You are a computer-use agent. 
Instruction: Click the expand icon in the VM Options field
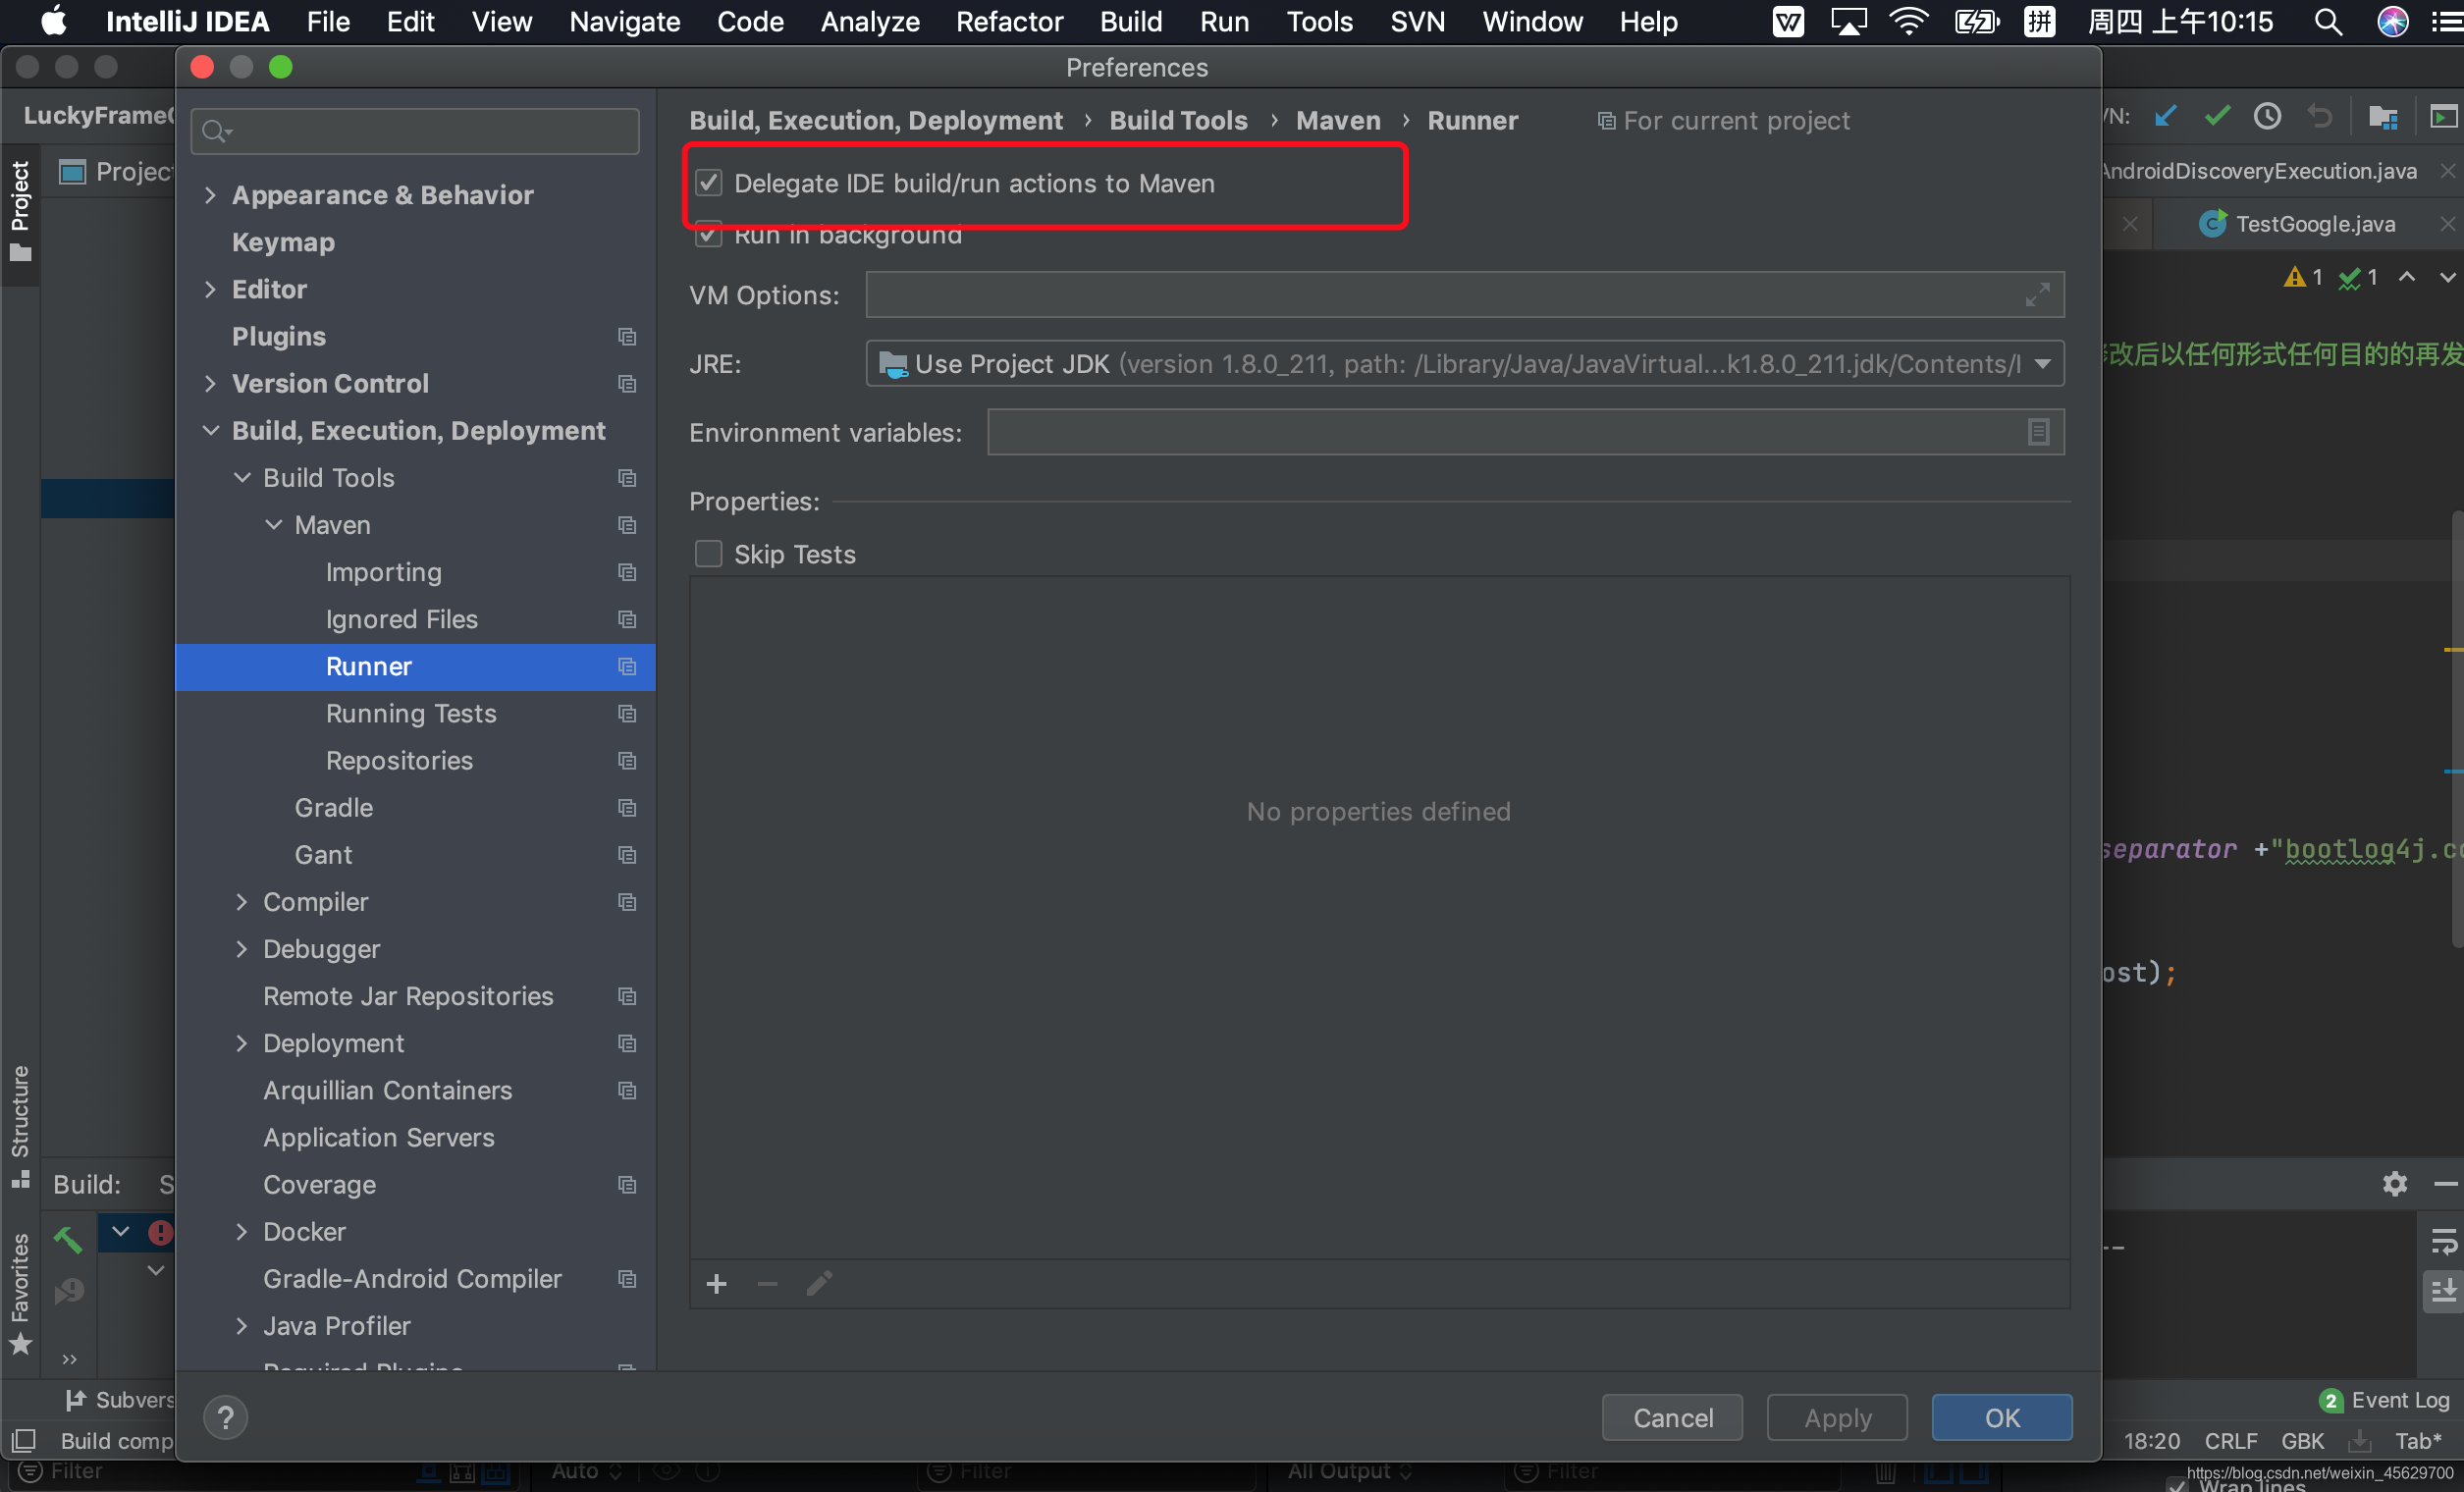tap(2037, 294)
